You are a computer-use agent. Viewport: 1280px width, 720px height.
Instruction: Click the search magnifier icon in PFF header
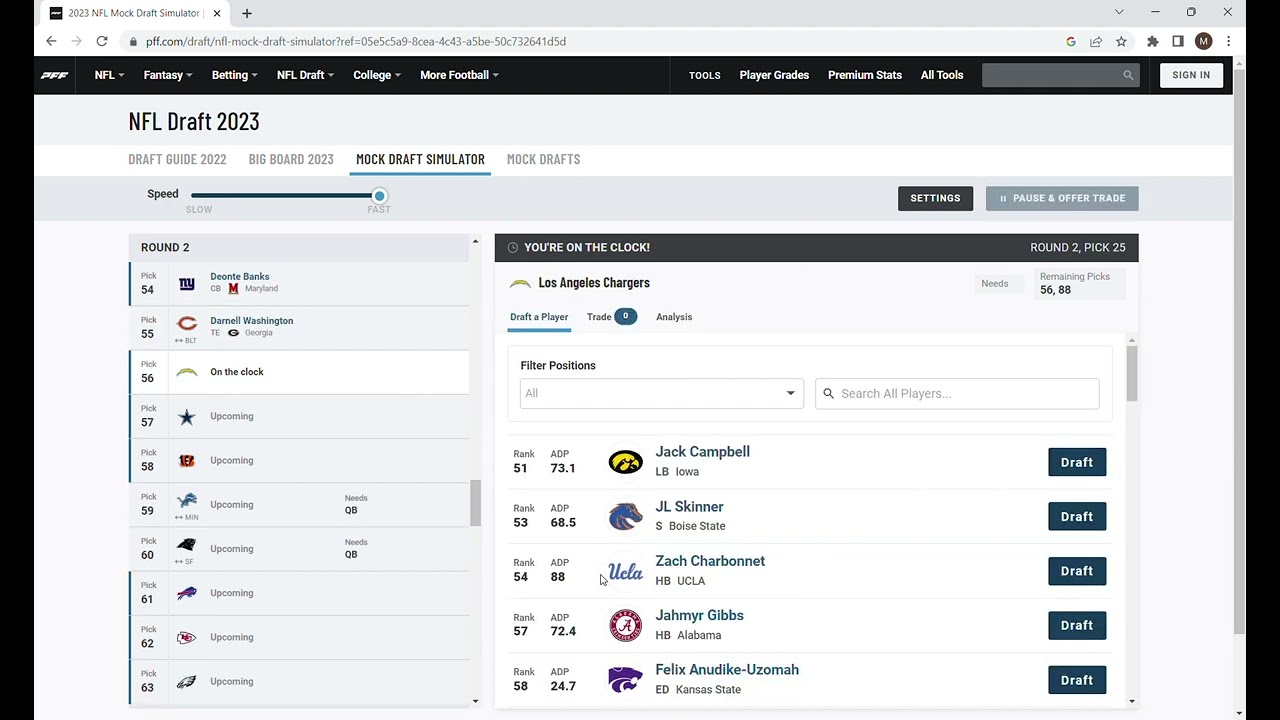(x=1128, y=75)
